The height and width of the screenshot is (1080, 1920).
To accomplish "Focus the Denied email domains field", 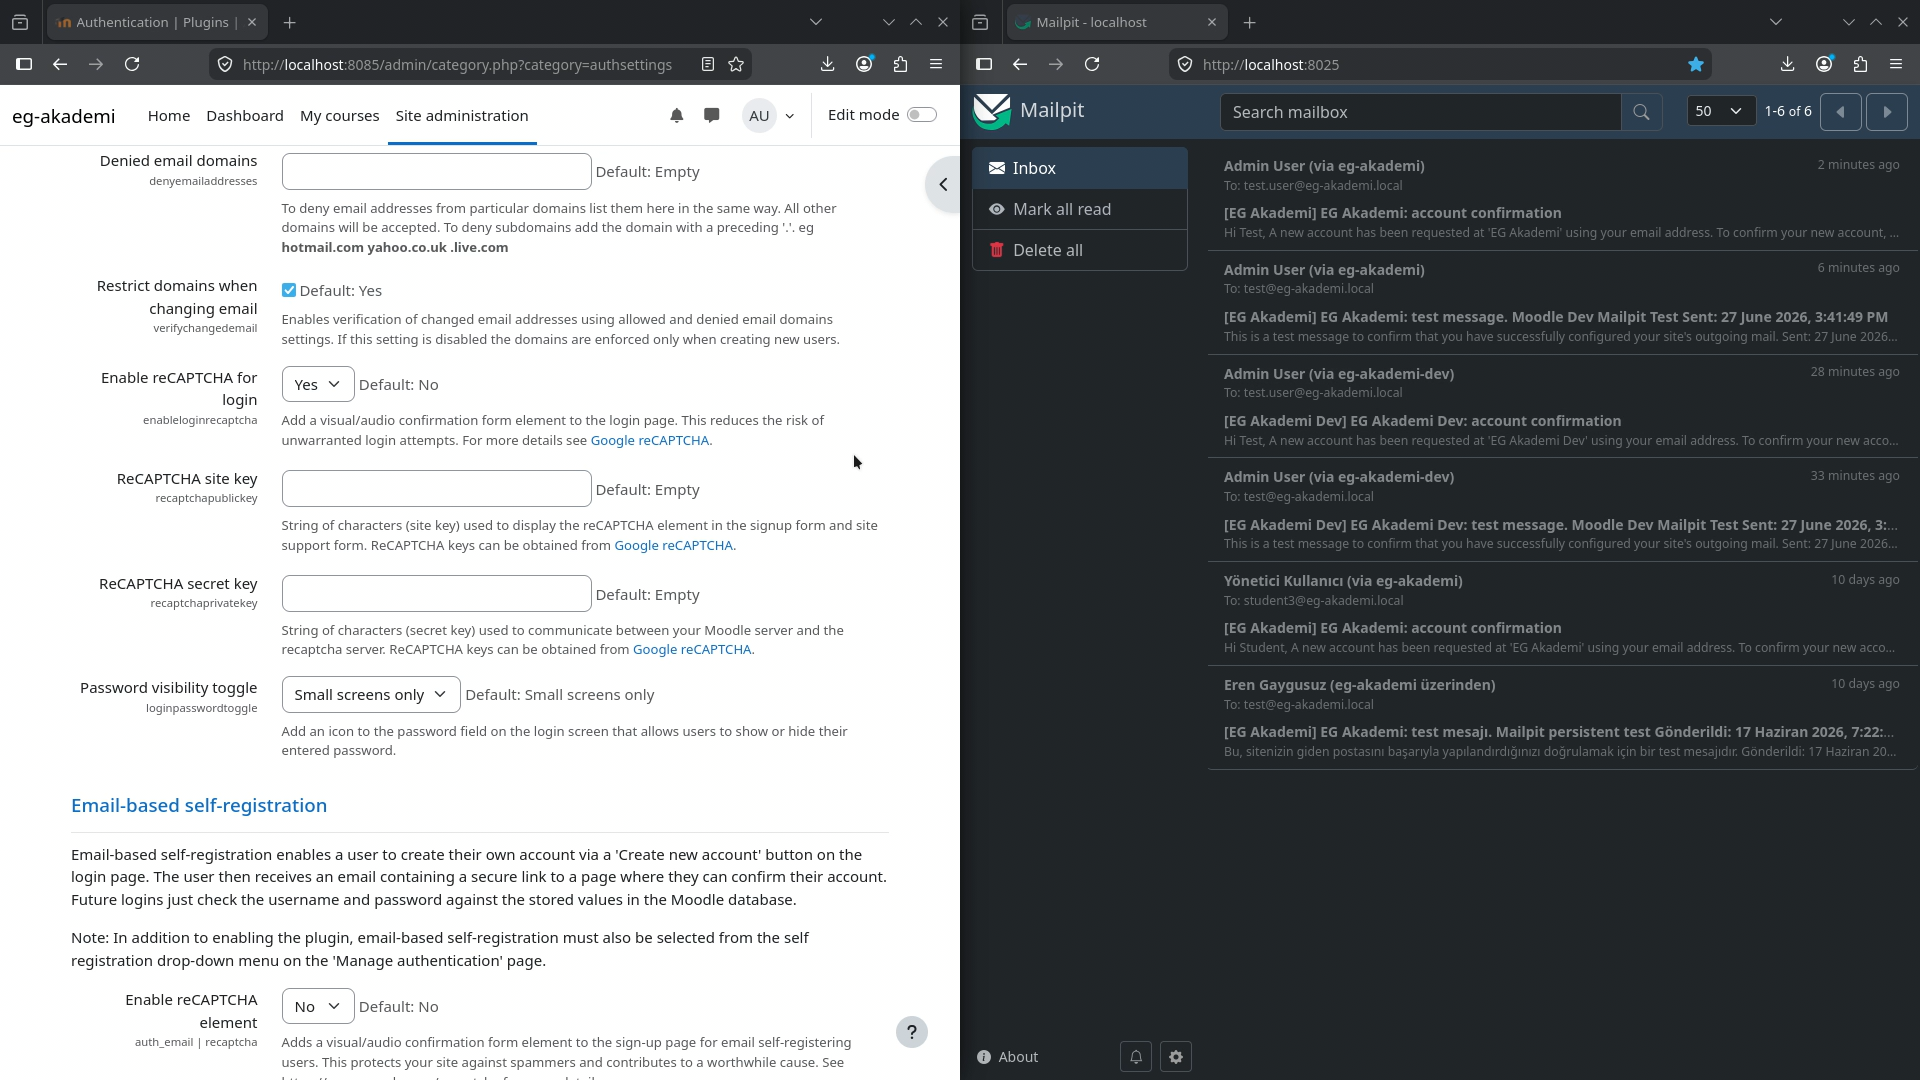I will (x=436, y=172).
